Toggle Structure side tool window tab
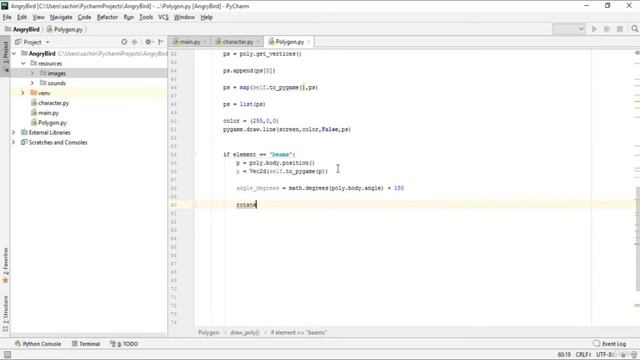Image resolution: width=640 pixels, height=360 pixels. tap(5, 313)
